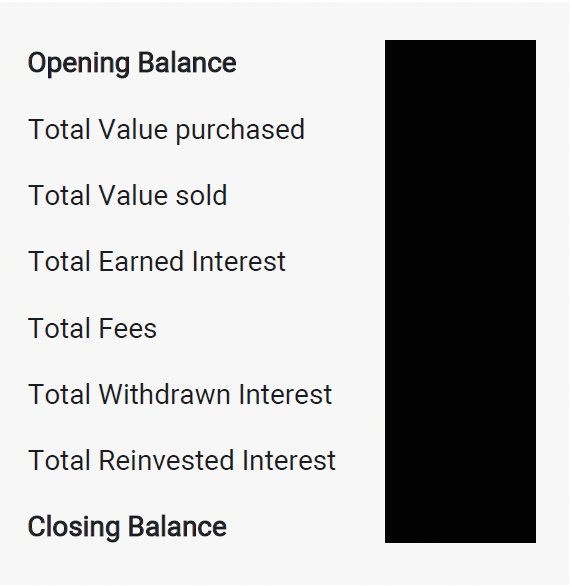The height and width of the screenshot is (587, 572).
Task: Click the word "Opening"
Action: [x=79, y=64]
